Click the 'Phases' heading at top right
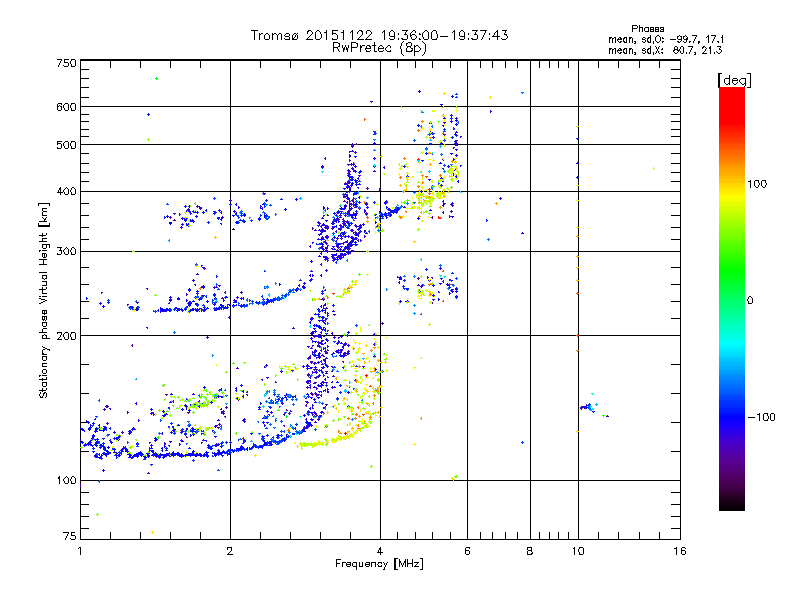This screenshot has height=600, width=800. point(647,29)
